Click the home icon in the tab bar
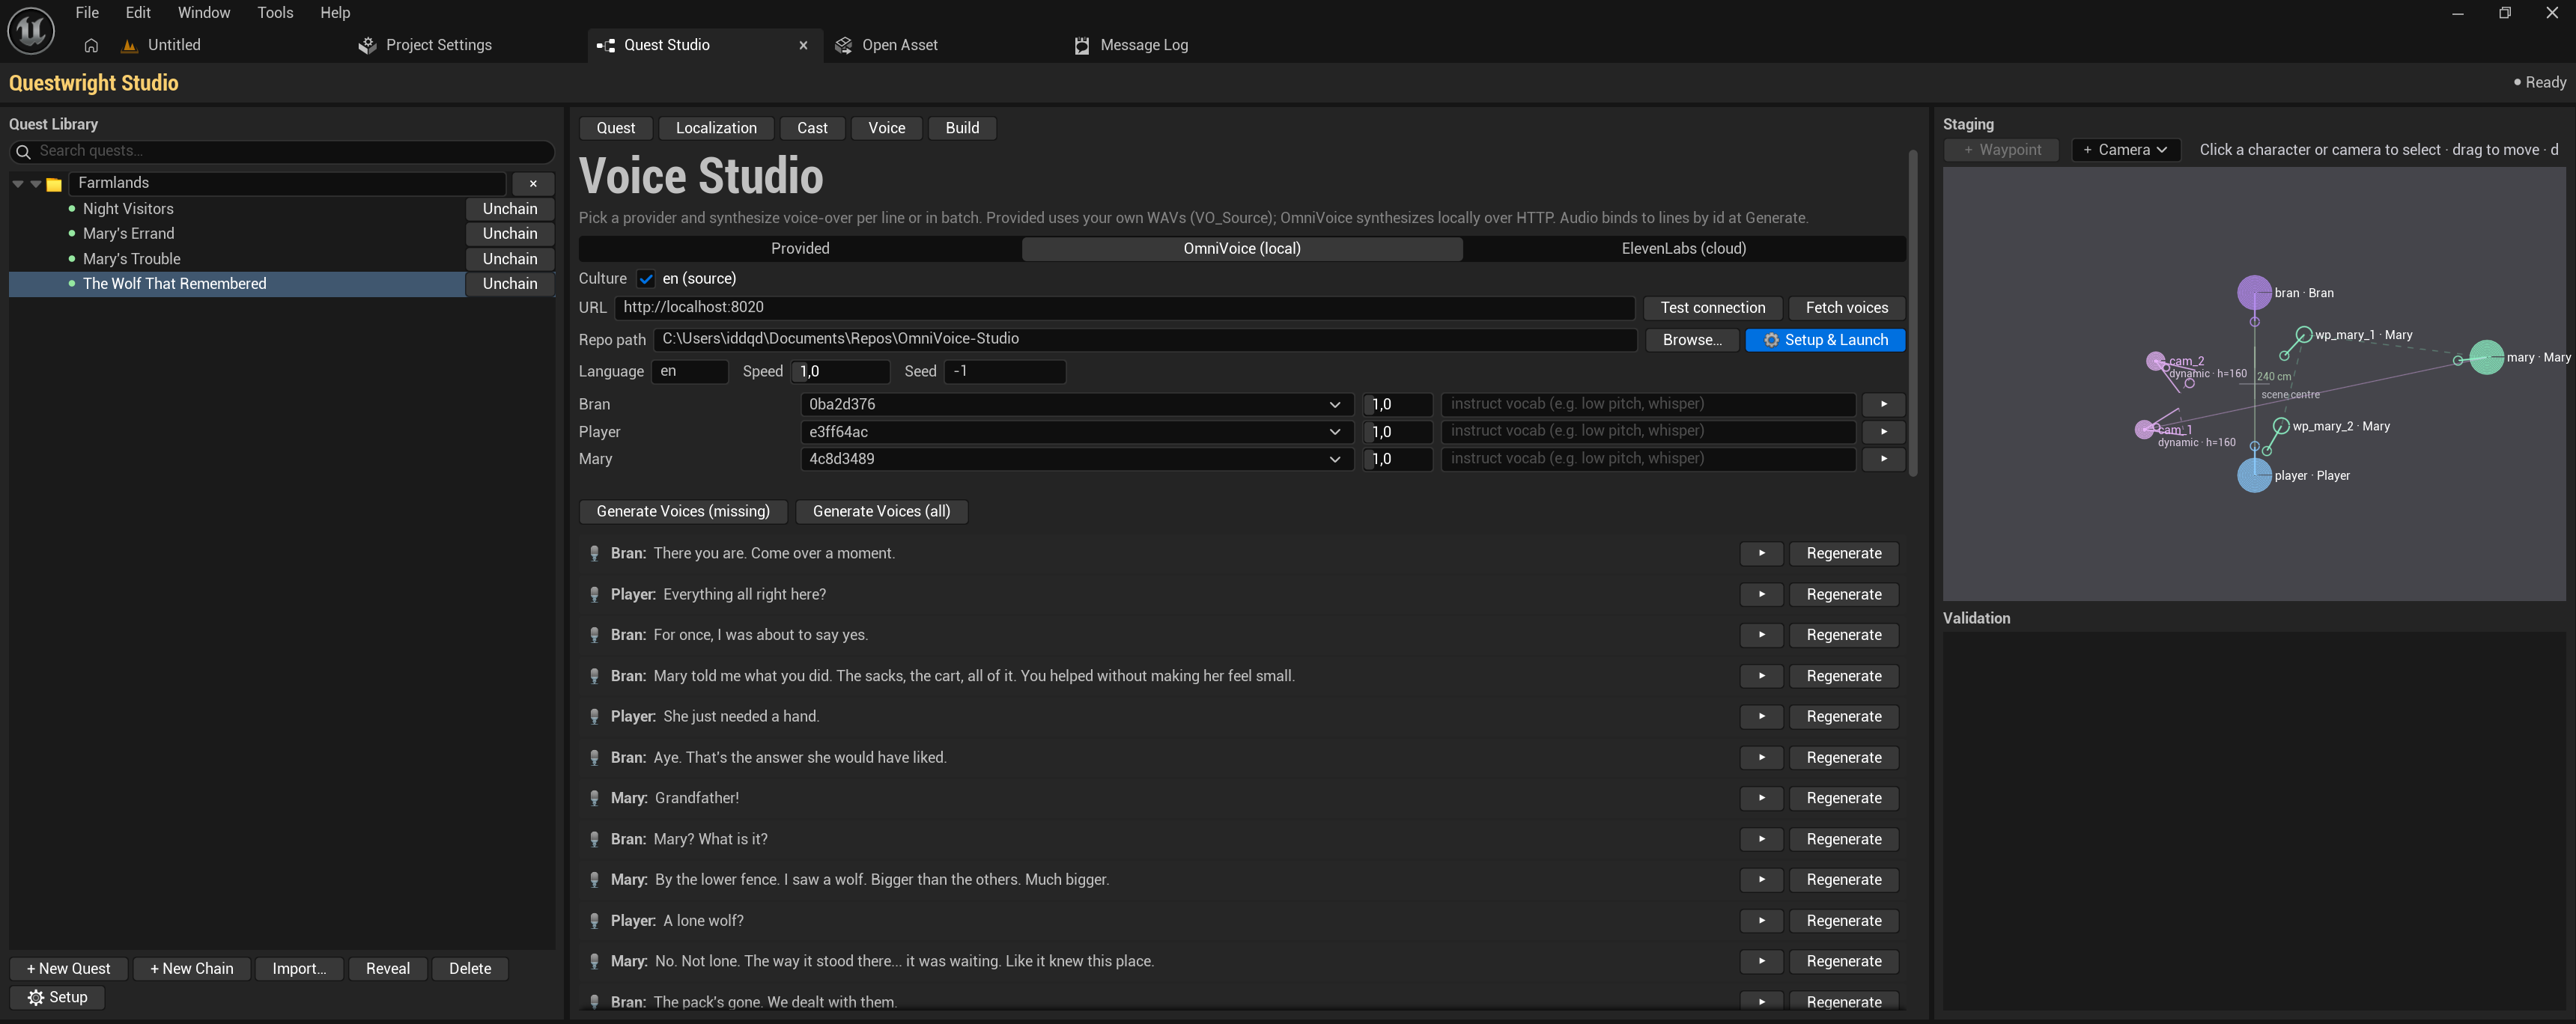 click(x=91, y=45)
